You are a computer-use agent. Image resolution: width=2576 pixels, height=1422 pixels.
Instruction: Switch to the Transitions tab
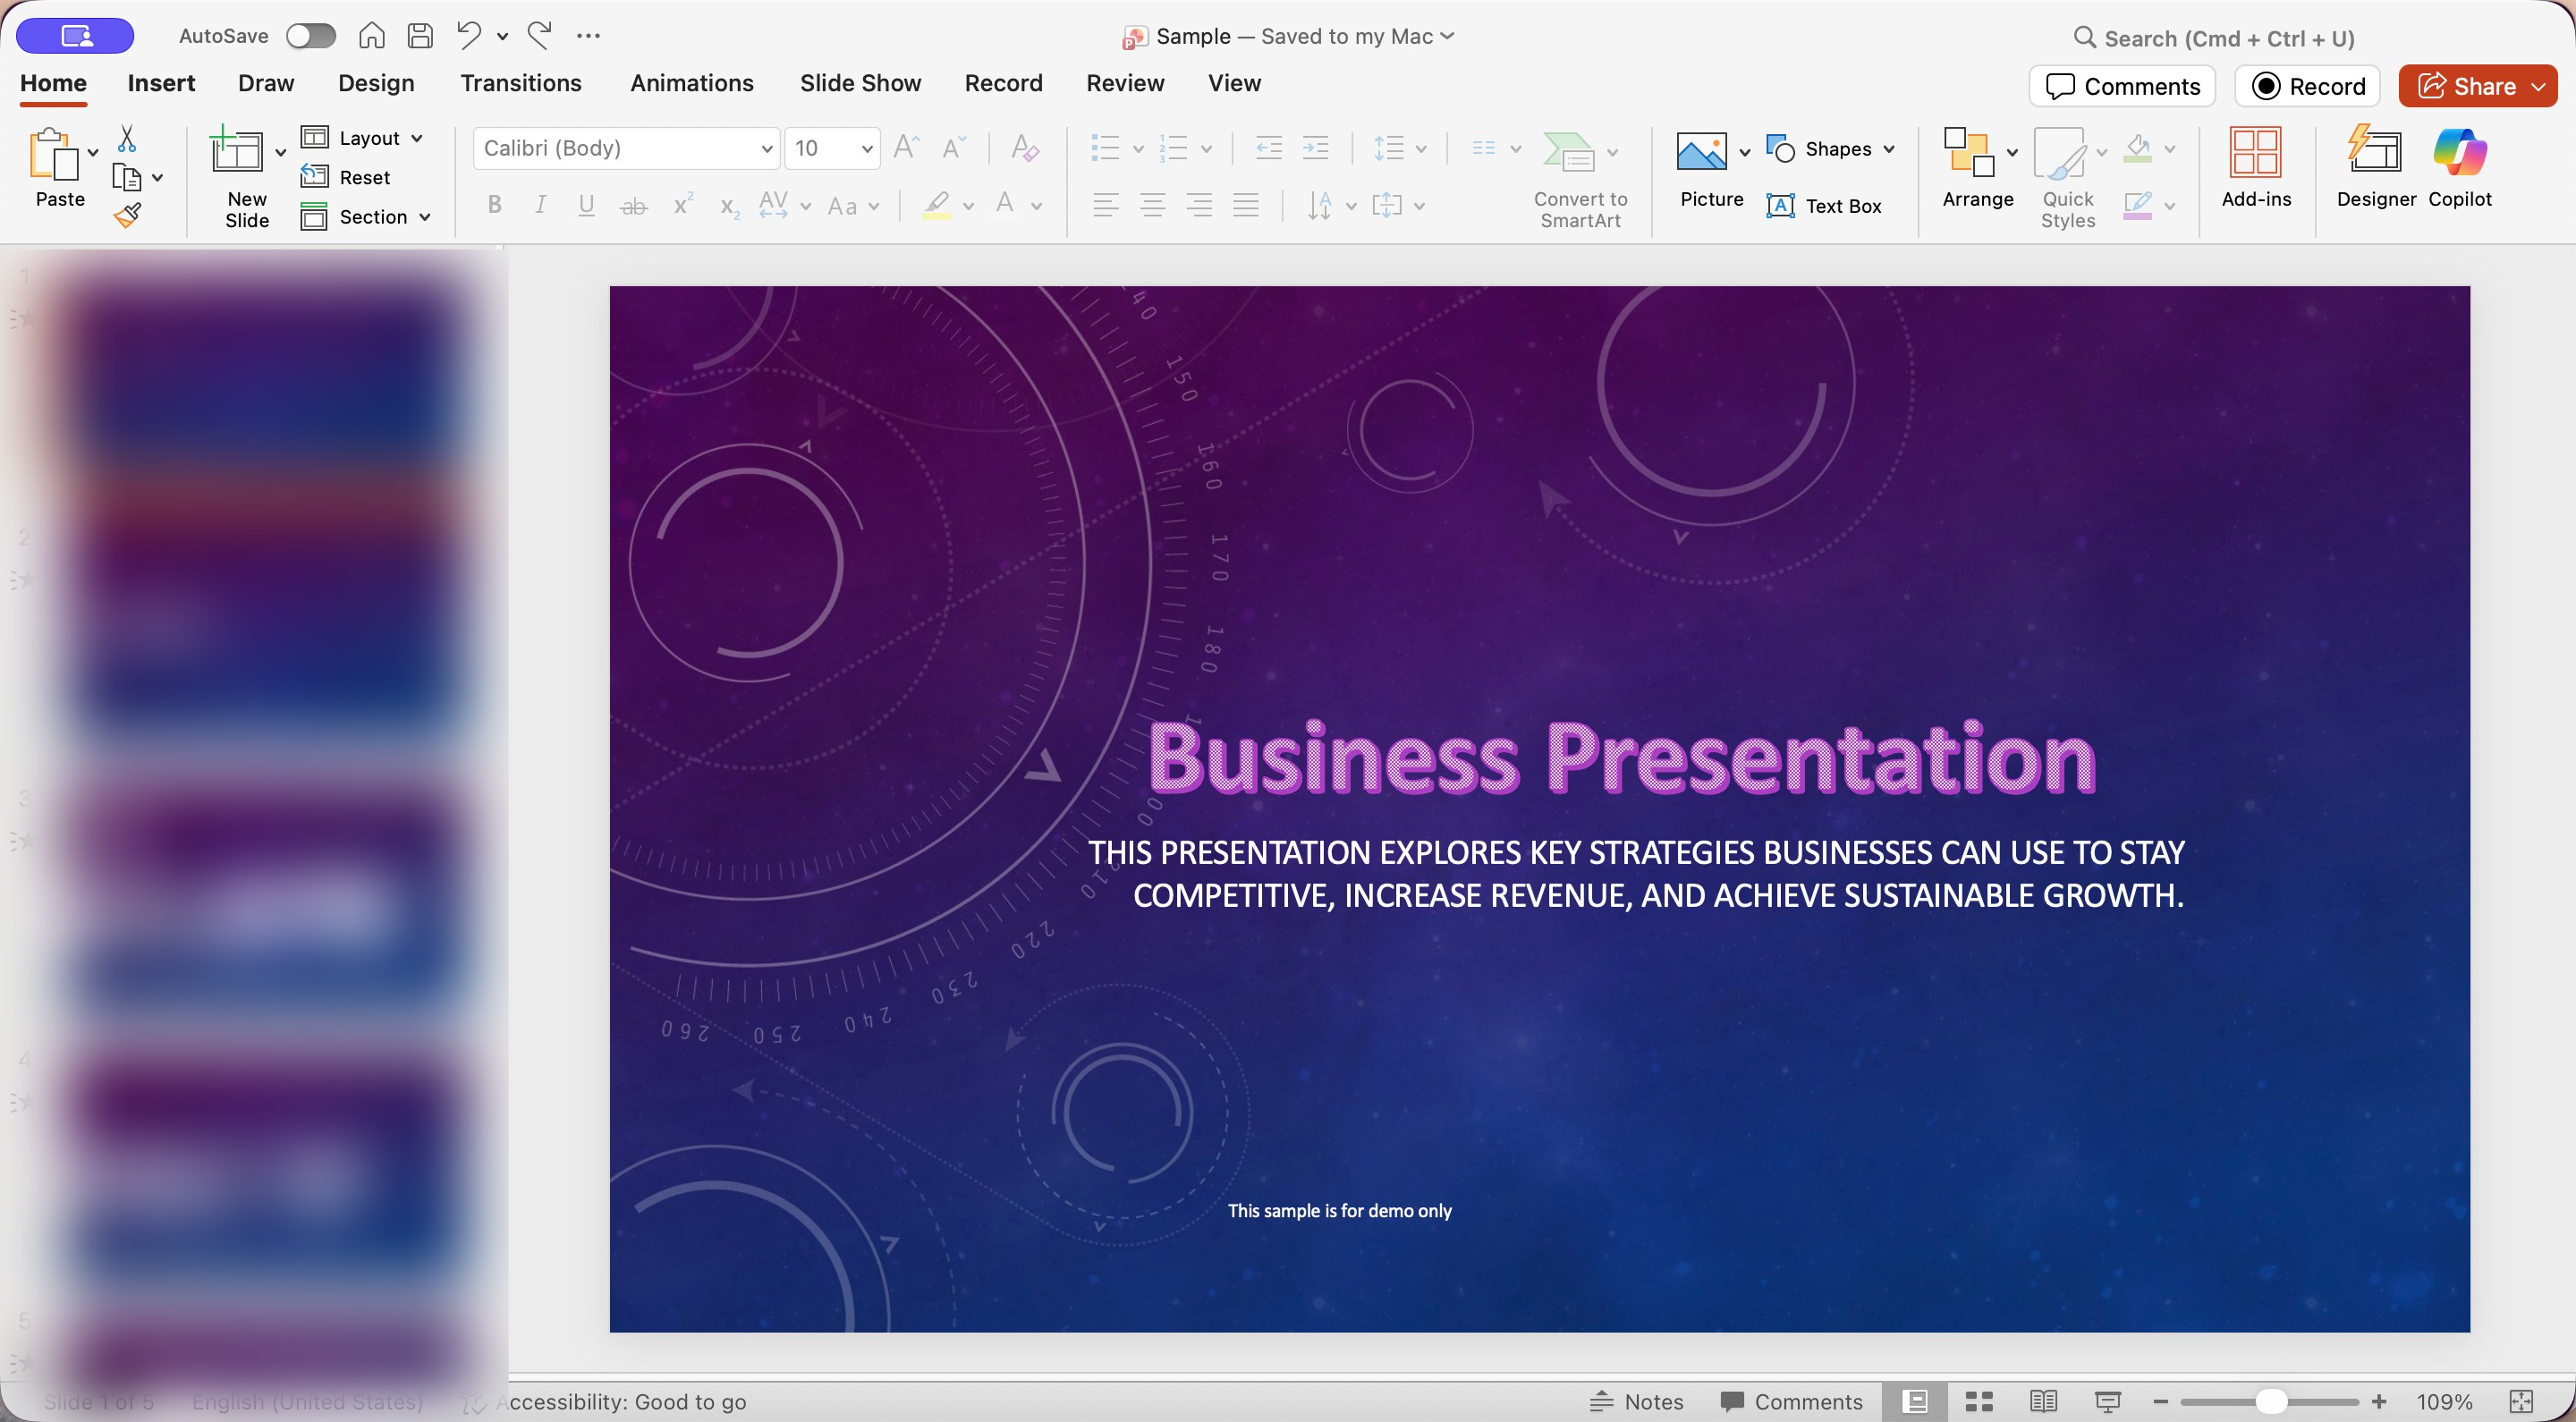[x=520, y=83]
